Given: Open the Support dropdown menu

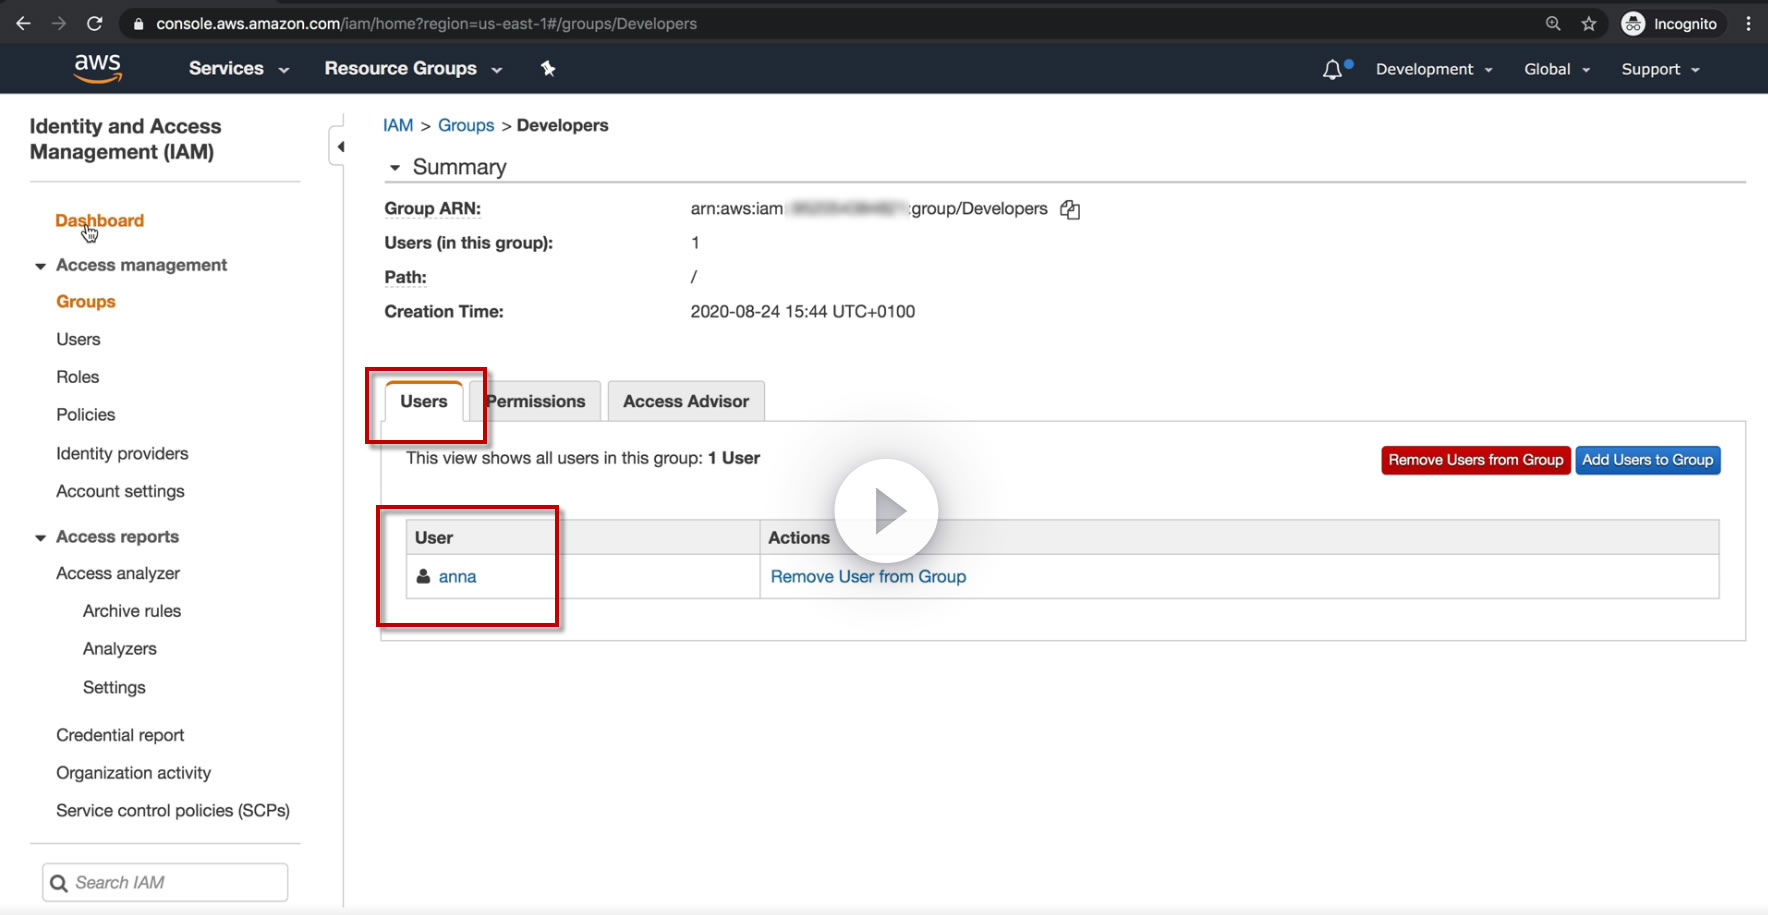Looking at the screenshot, I should tap(1660, 69).
